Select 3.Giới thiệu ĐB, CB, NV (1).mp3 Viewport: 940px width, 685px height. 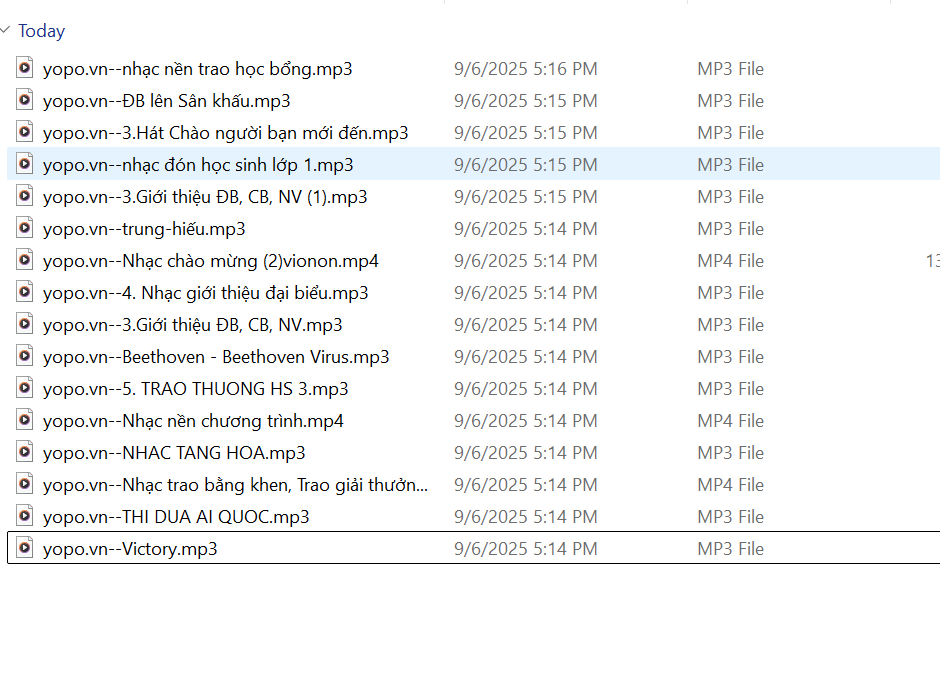pyautogui.click(x=205, y=197)
